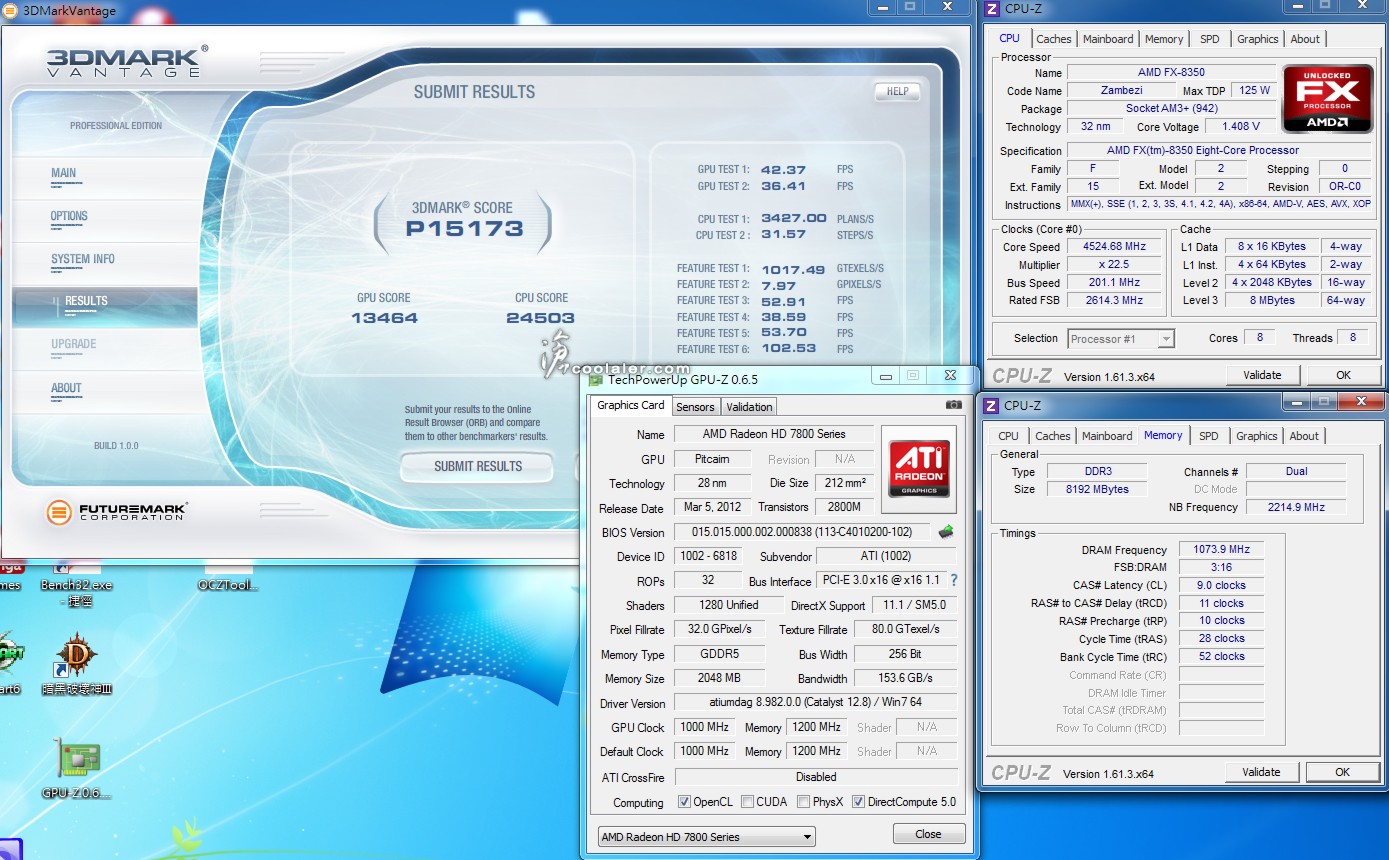Click the SUBMIT RESULTS button

coord(478,466)
